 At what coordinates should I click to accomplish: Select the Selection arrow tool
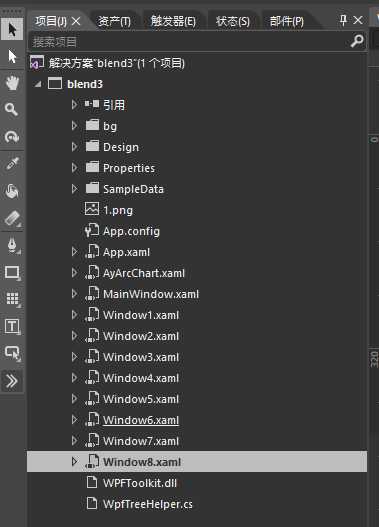[x=12, y=30]
